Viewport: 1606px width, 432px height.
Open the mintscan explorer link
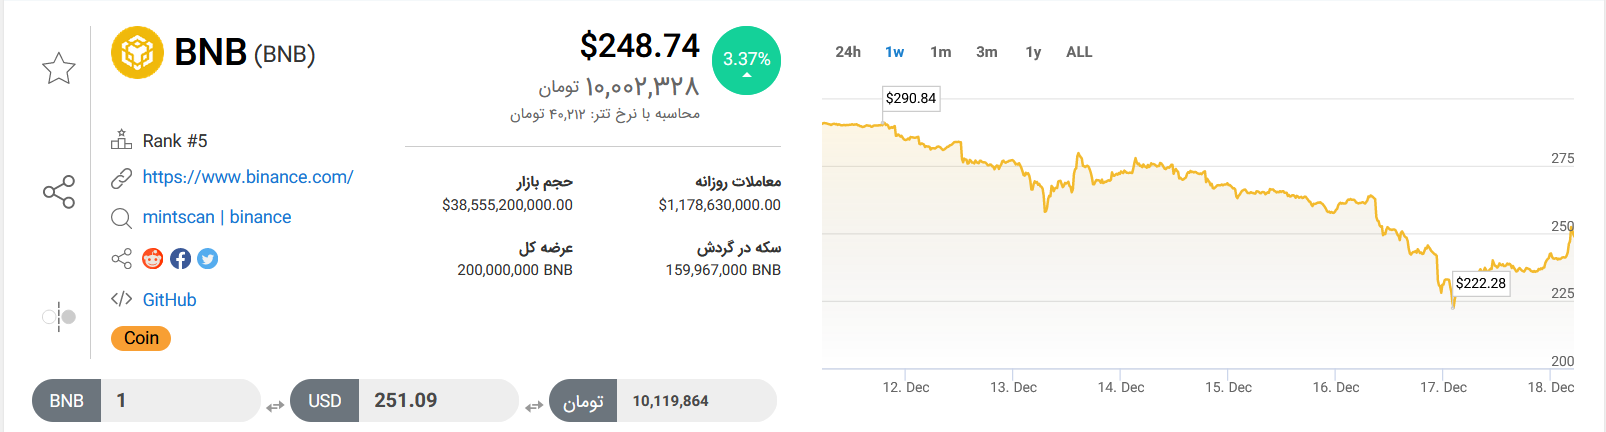coord(178,217)
